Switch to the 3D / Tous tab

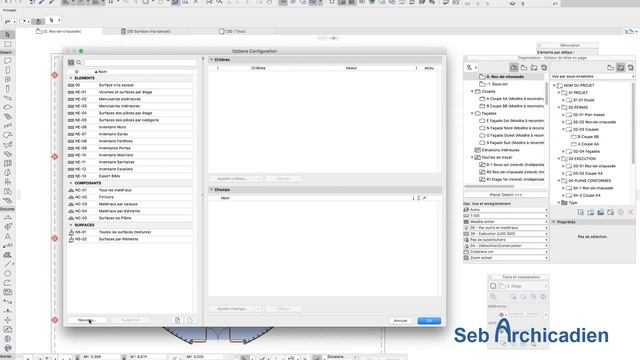(233, 31)
